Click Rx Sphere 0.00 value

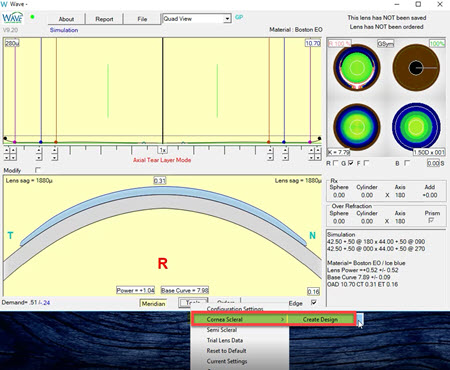[x=339, y=195]
